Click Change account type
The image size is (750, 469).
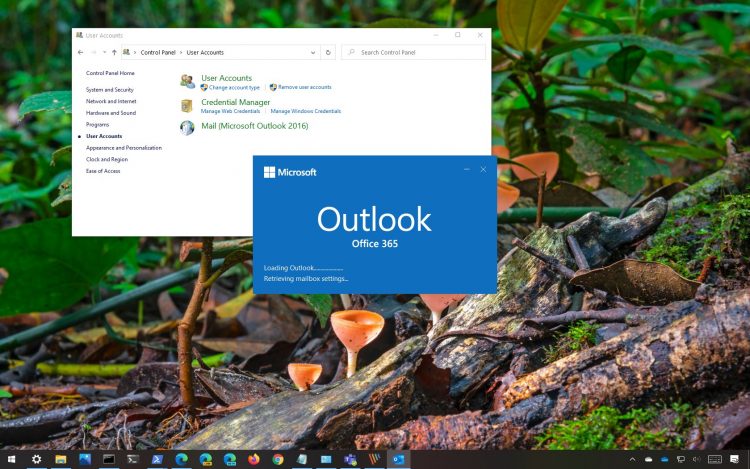(x=234, y=87)
